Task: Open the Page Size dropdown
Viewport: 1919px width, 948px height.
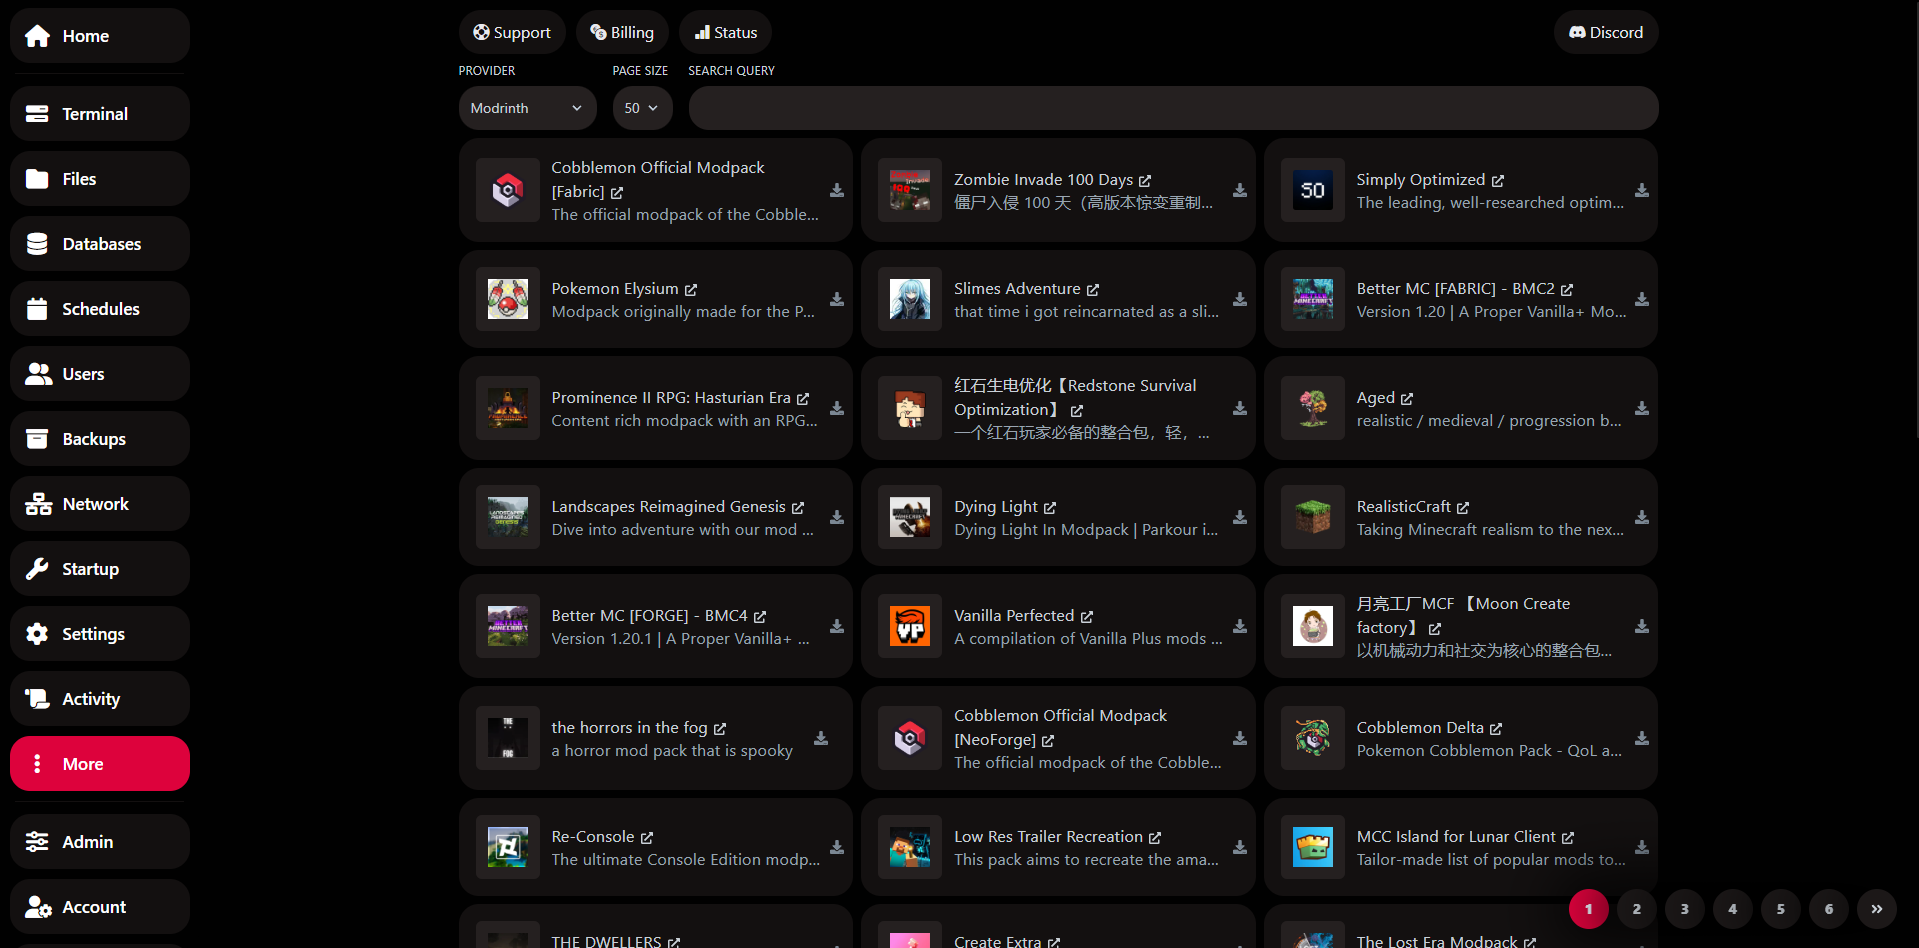Action: click(642, 108)
